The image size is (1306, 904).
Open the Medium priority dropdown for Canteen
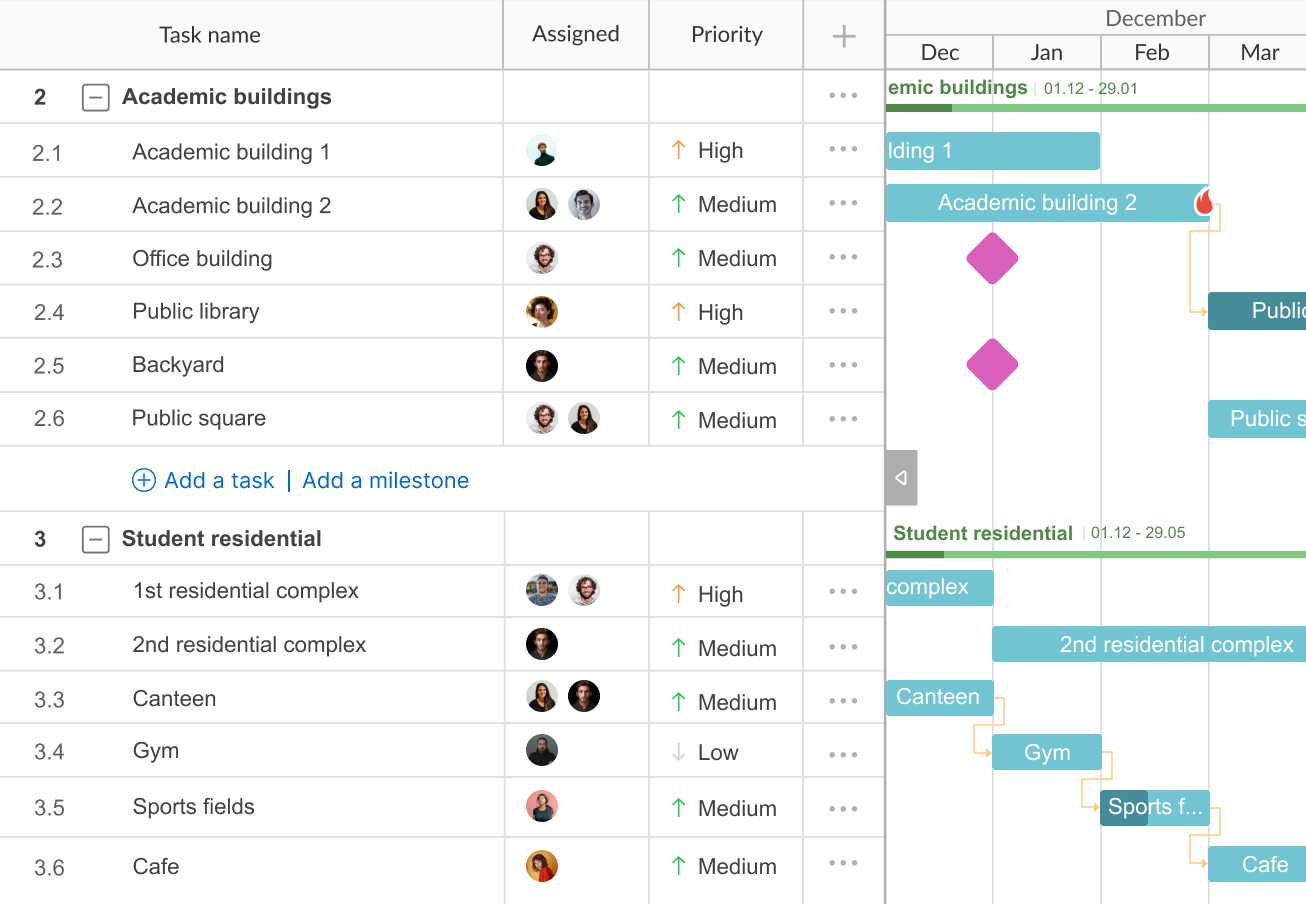coord(724,702)
